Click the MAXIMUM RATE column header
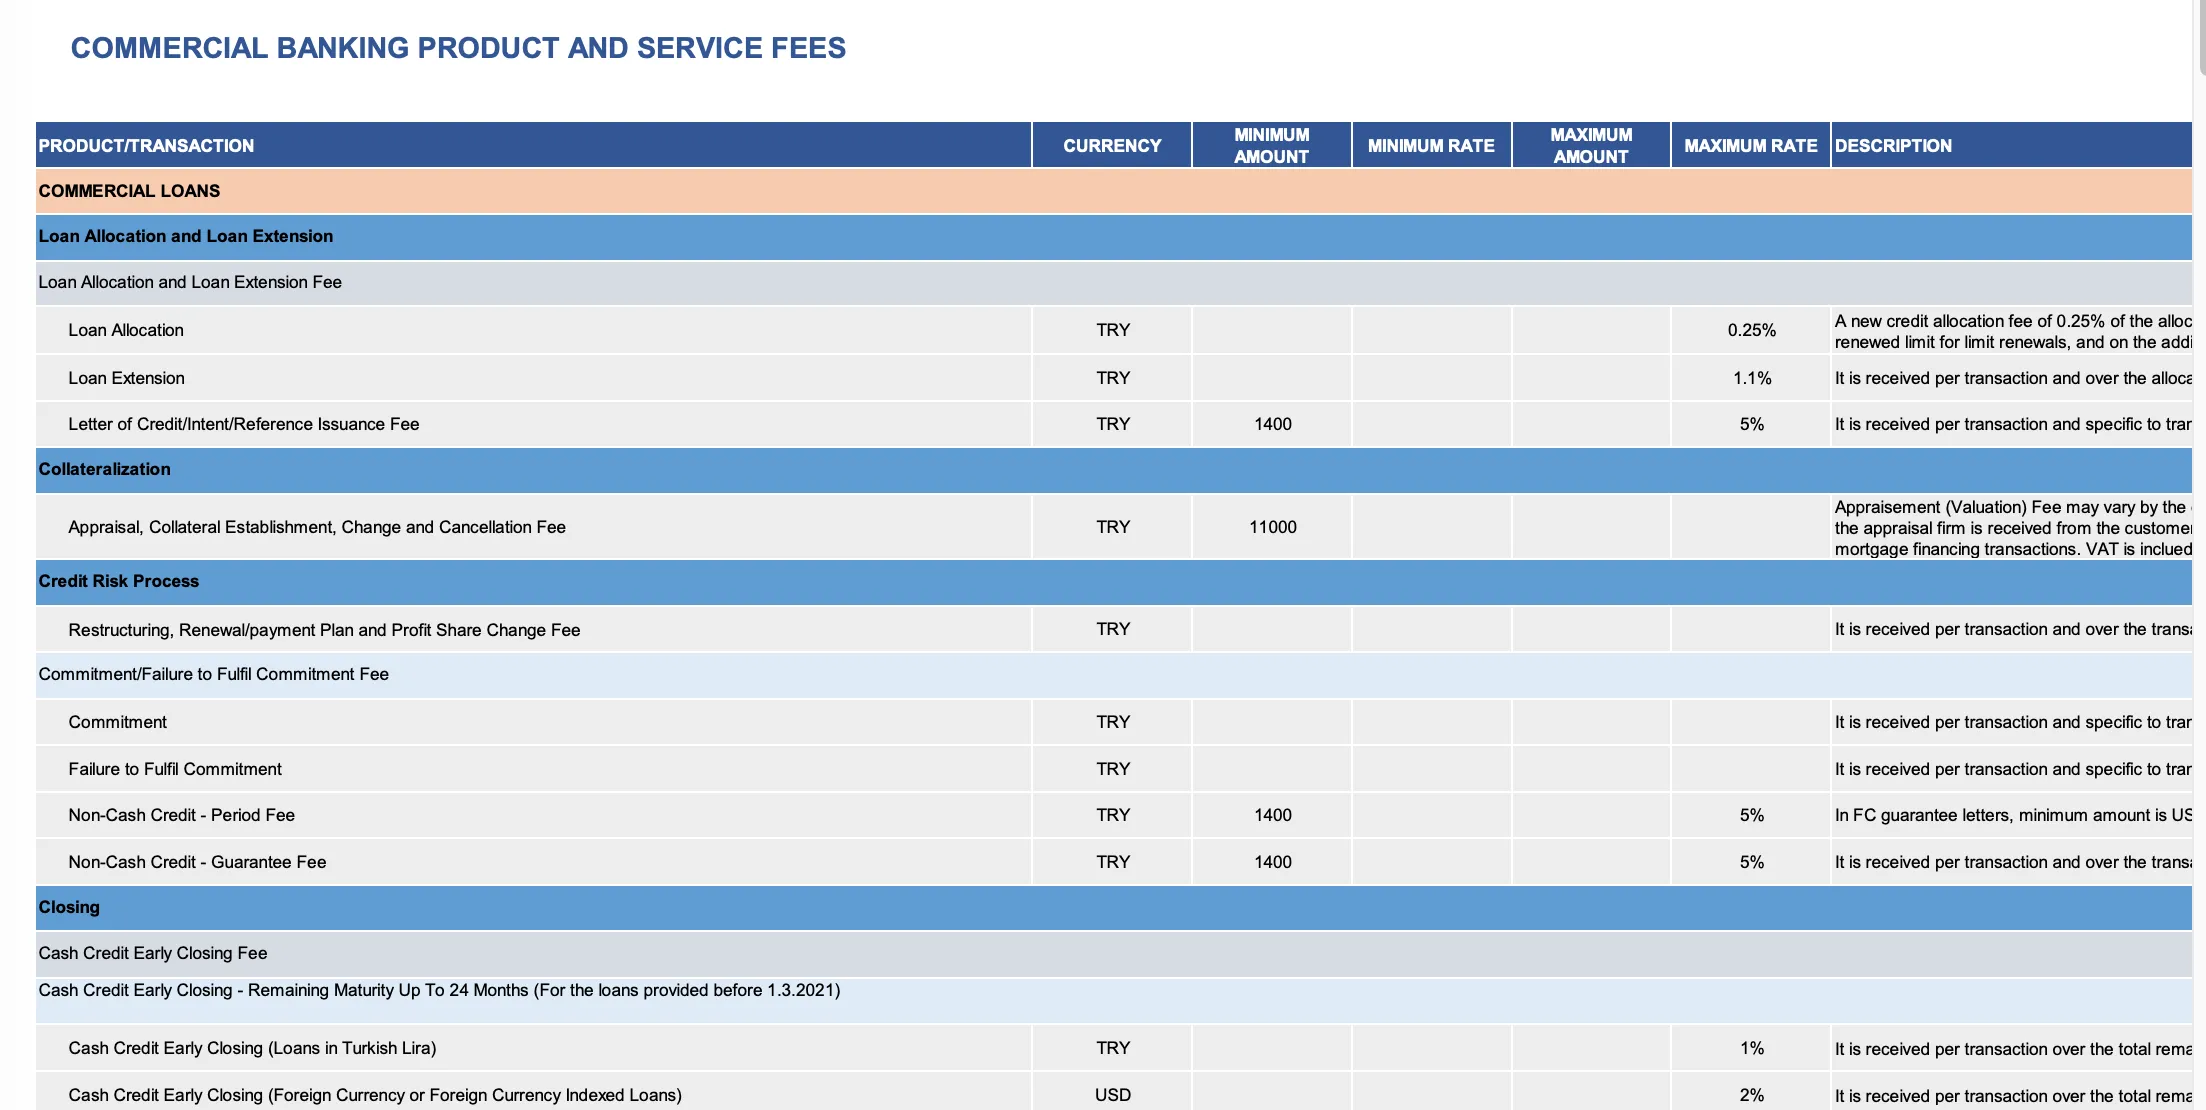This screenshot has width=2206, height=1110. click(x=1751, y=145)
